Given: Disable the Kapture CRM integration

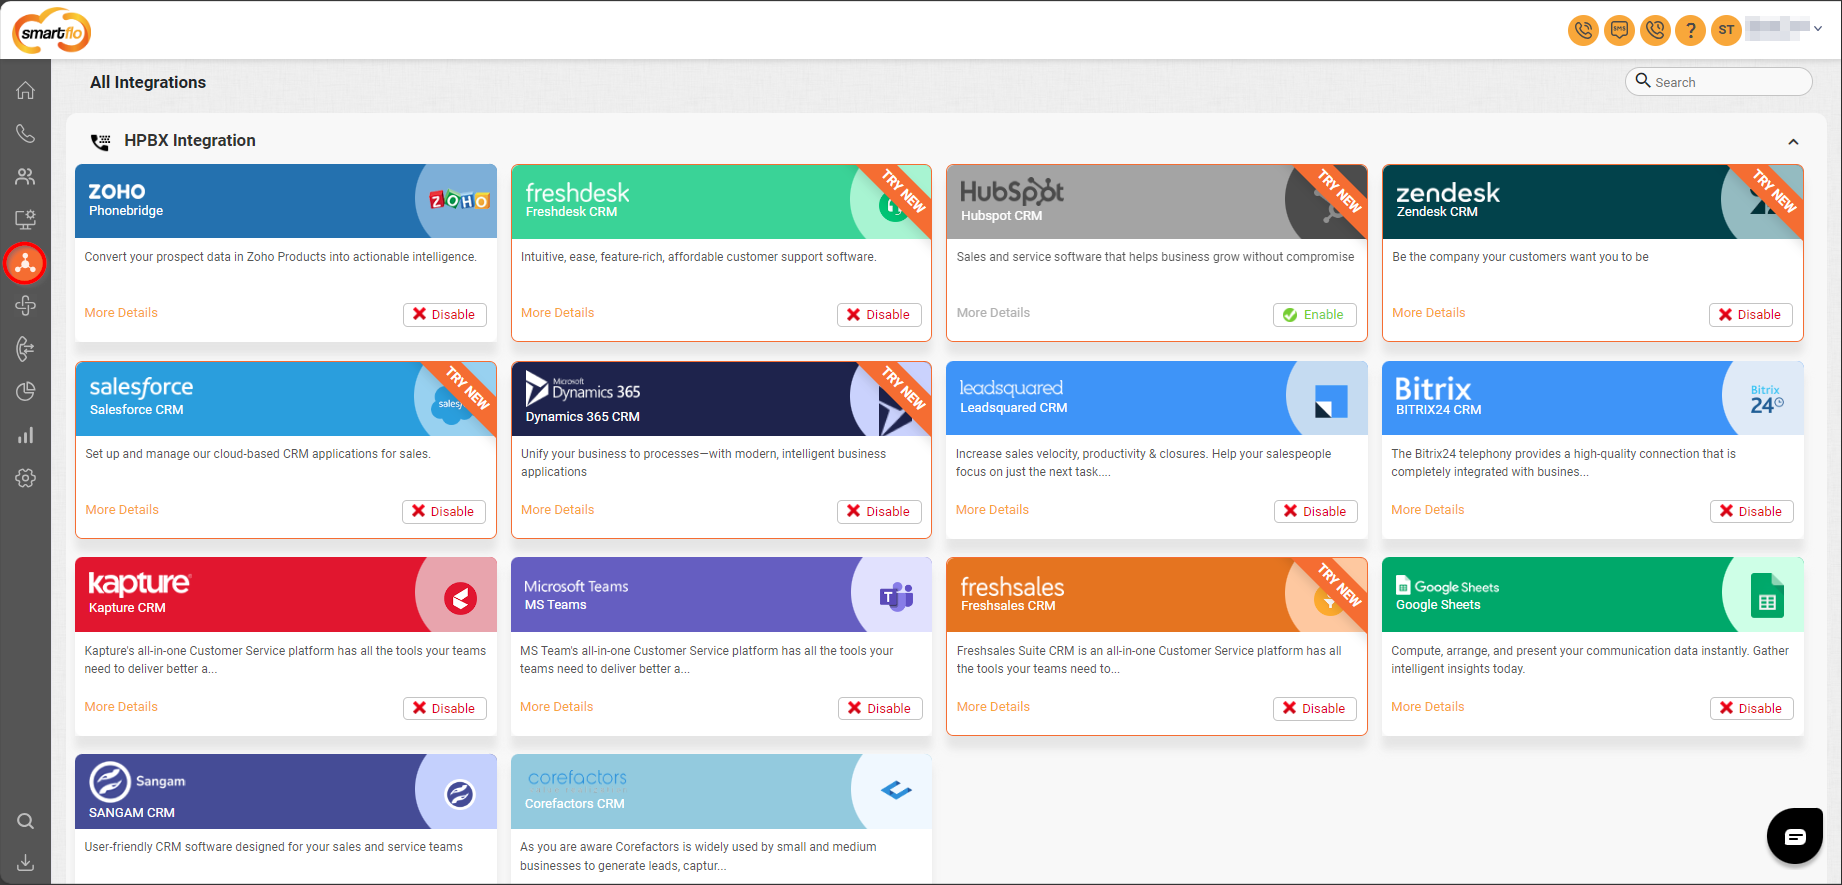Looking at the screenshot, I should 445,708.
